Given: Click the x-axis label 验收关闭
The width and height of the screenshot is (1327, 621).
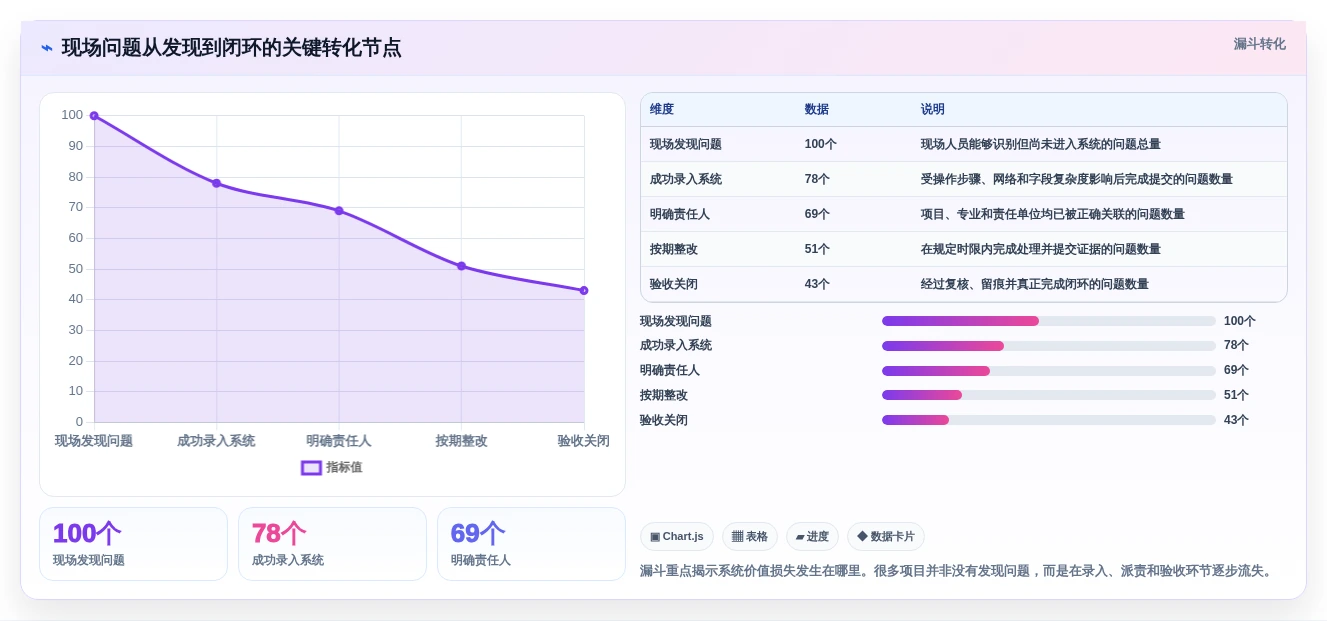Looking at the screenshot, I should [583, 441].
